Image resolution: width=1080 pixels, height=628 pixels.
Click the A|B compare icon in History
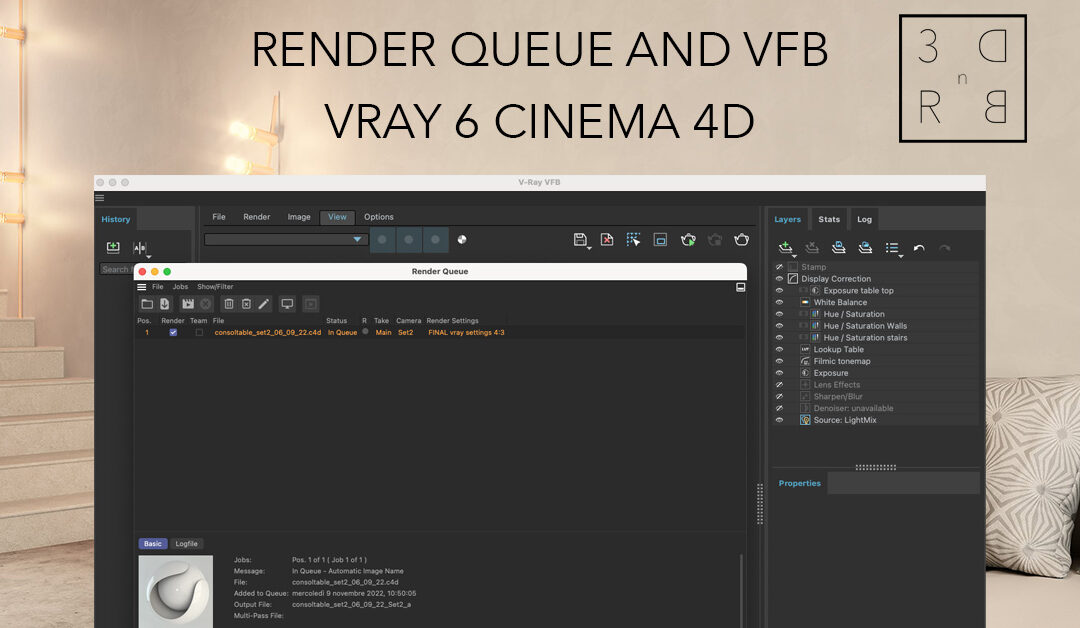139,247
